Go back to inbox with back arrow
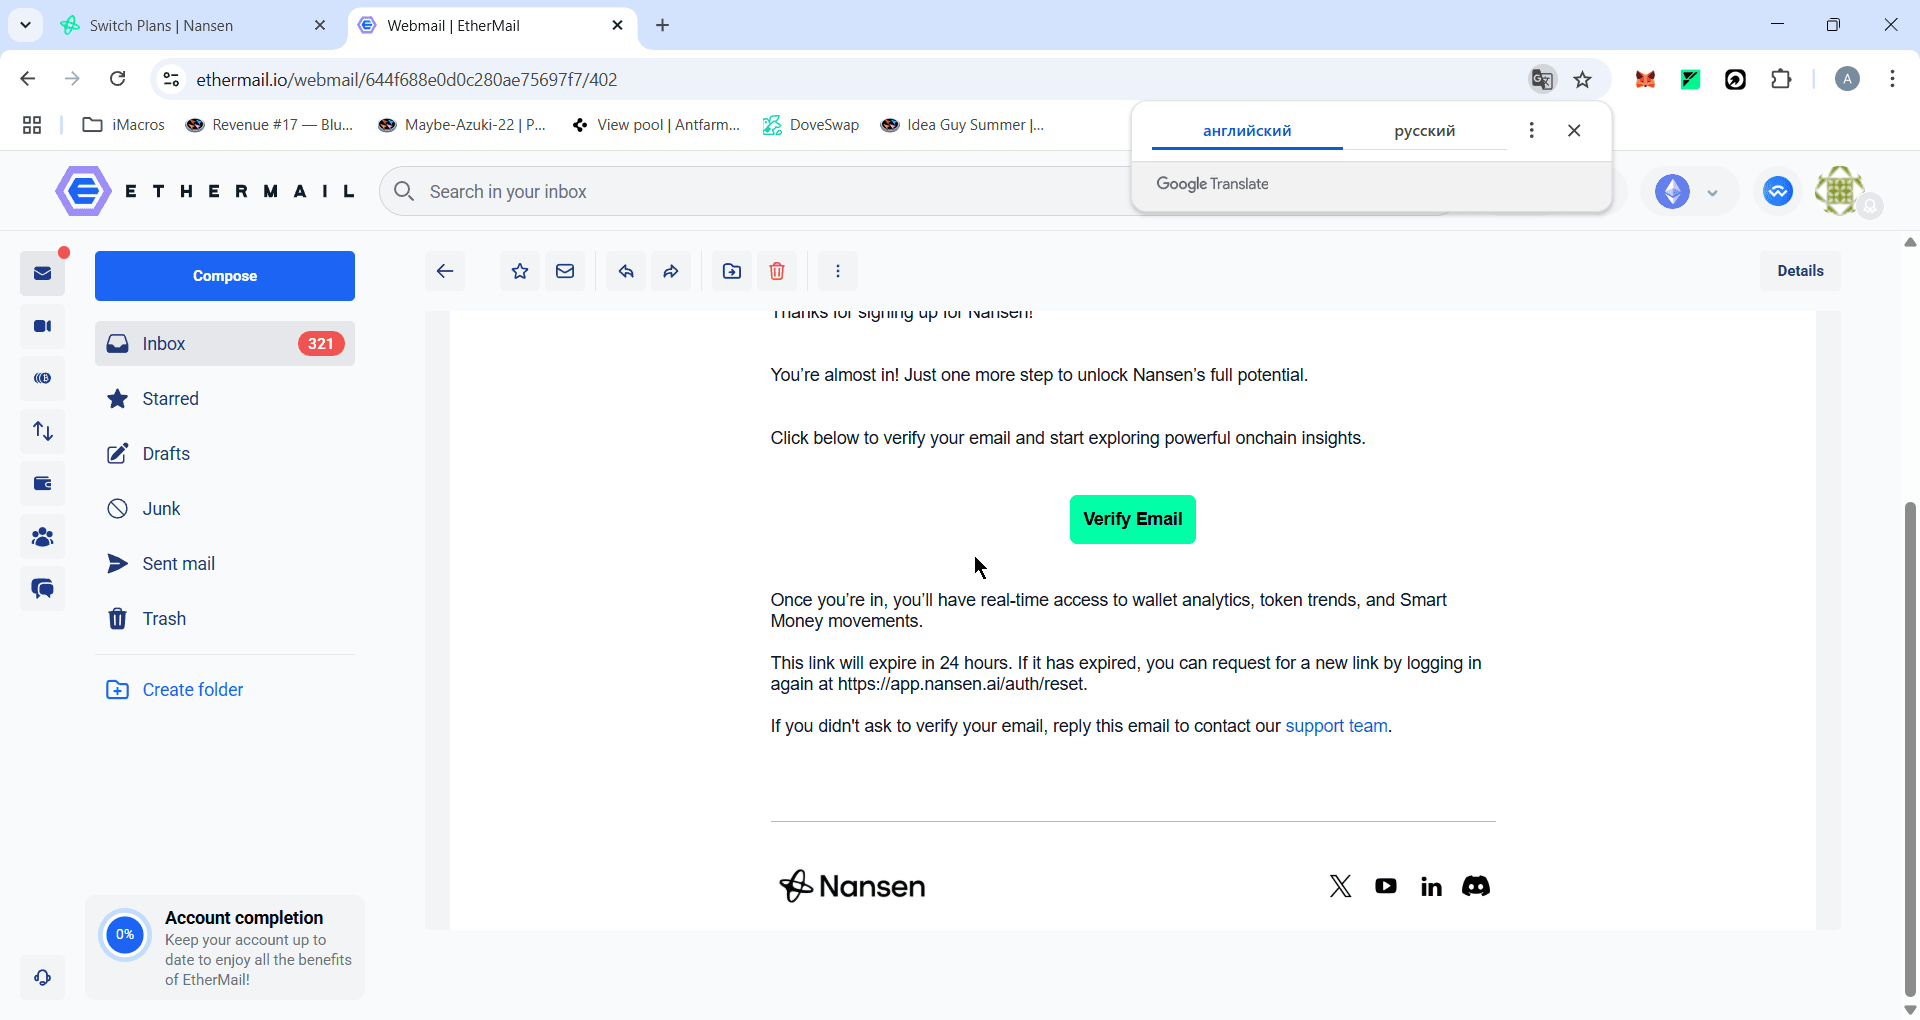1920x1020 pixels. click(x=445, y=271)
